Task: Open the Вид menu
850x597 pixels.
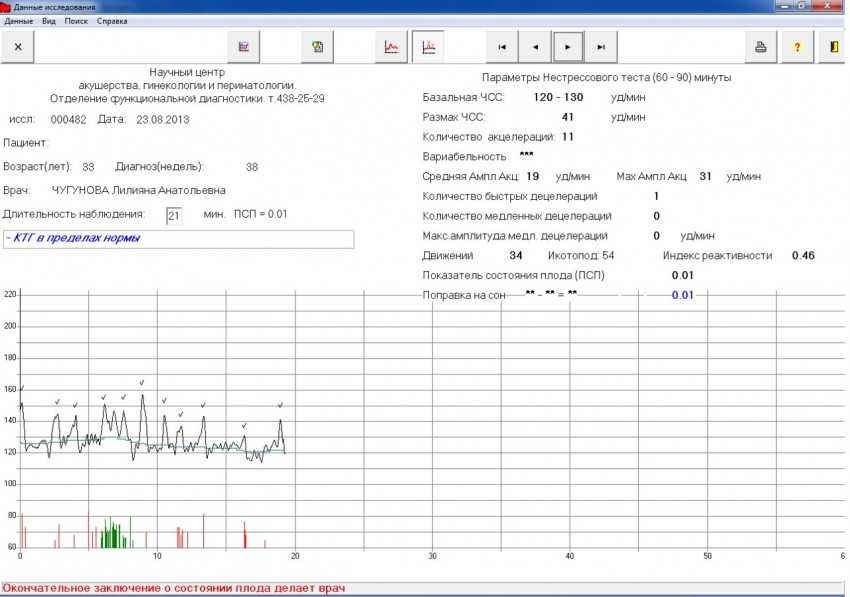Action: click(x=49, y=21)
